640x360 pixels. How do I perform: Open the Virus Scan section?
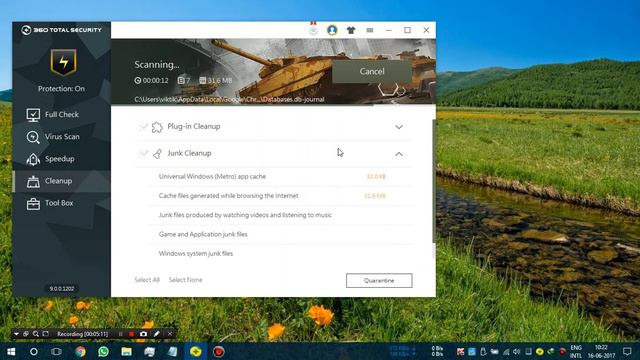[61, 137]
